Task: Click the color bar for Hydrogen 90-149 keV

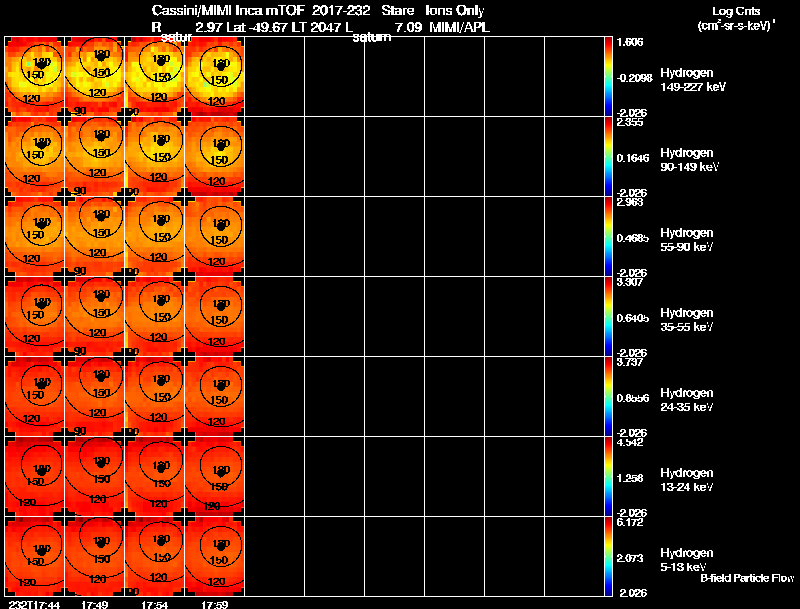Action: (608, 157)
